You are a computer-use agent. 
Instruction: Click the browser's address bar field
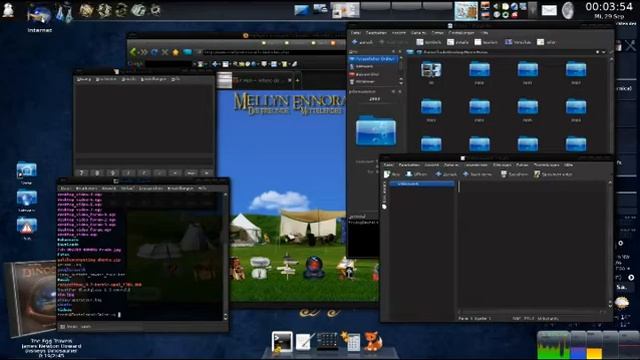(x=273, y=52)
